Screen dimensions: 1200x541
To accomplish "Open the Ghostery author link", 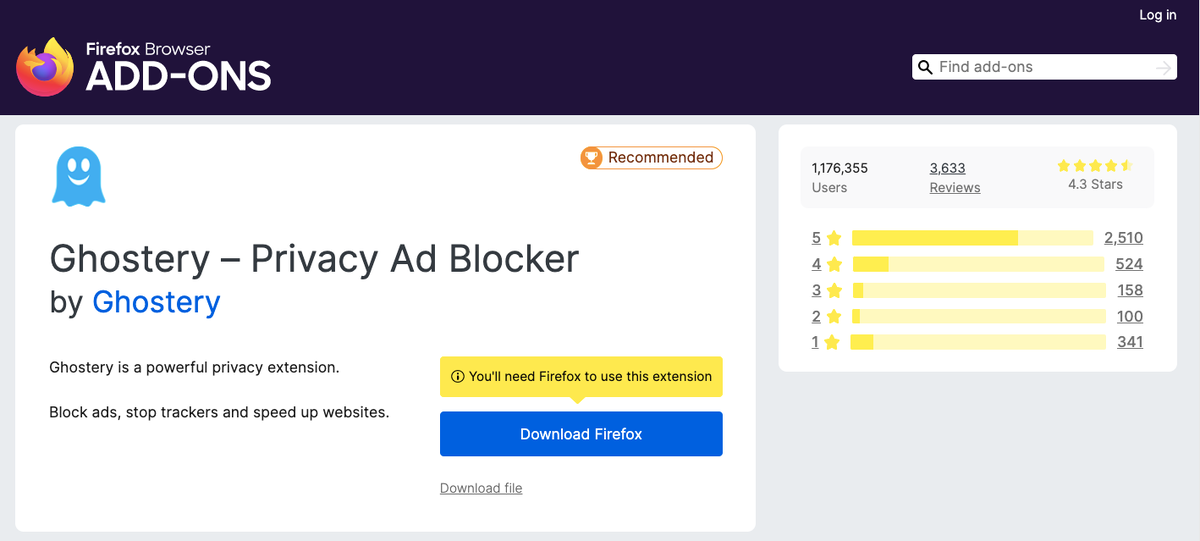I will (x=156, y=301).
